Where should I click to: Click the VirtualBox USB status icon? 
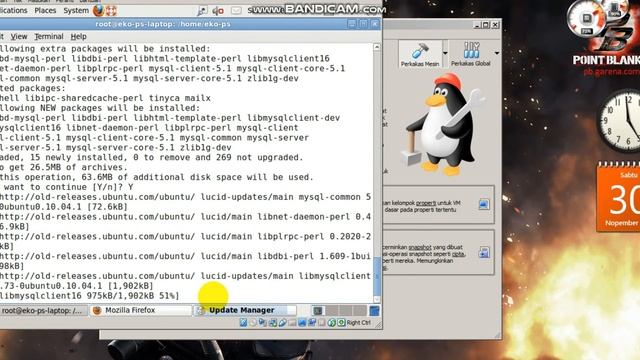pyautogui.click(x=282, y=322)
